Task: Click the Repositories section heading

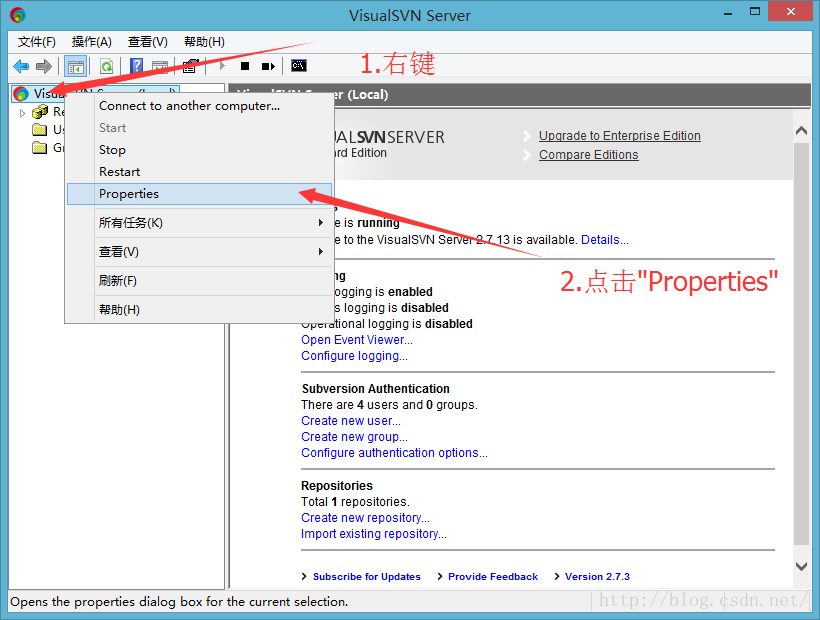Action: (337, 486)
